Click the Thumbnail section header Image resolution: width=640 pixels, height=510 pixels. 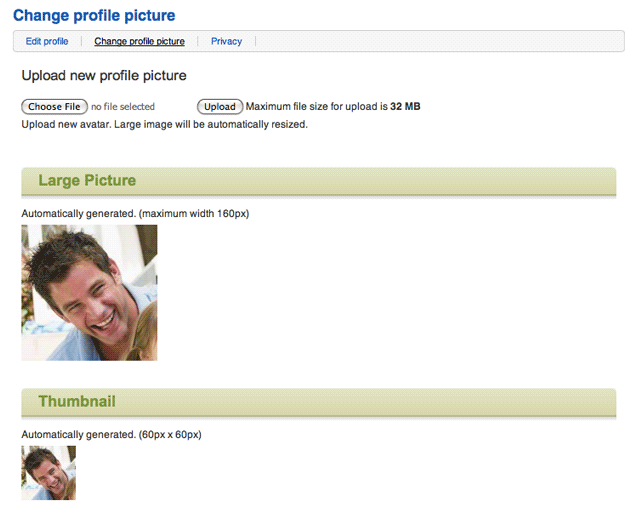click(77, 402)
